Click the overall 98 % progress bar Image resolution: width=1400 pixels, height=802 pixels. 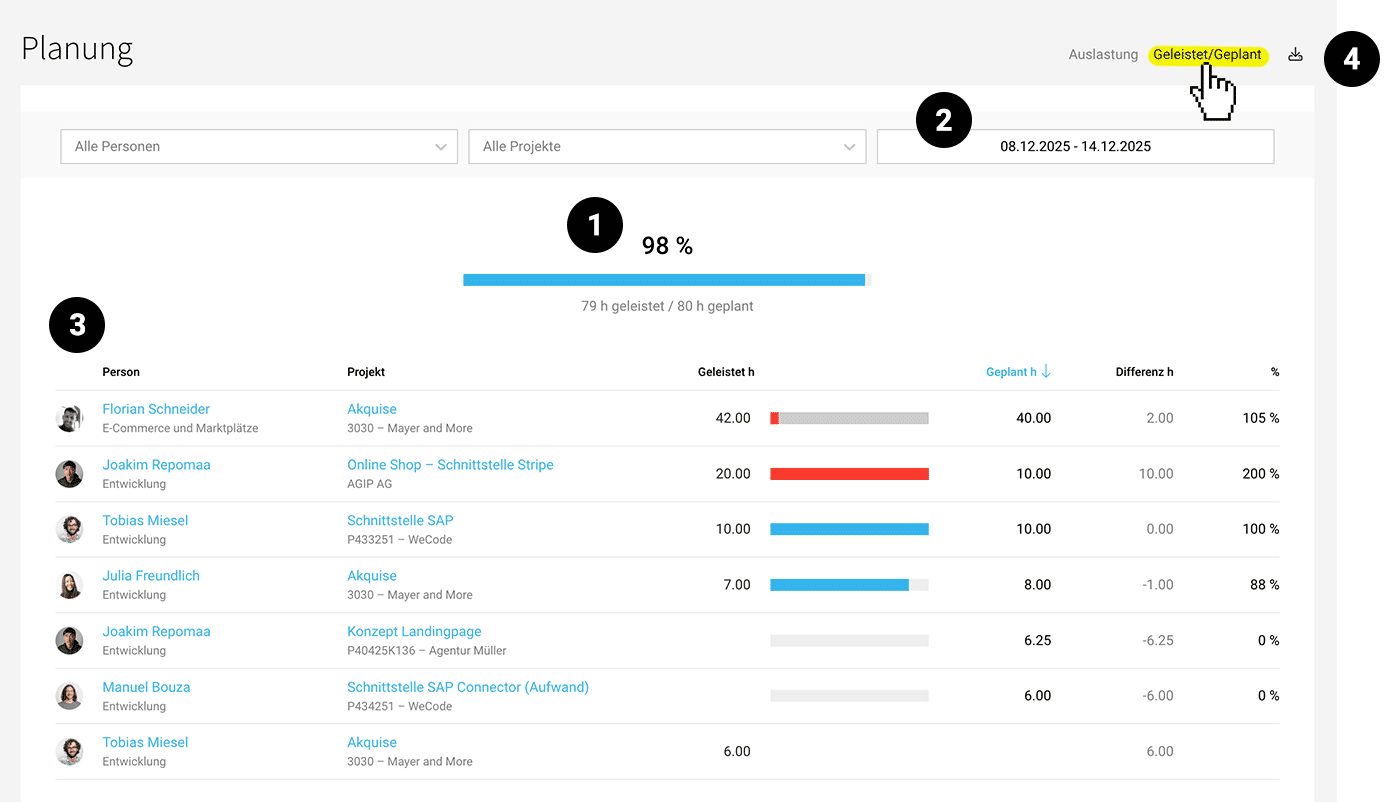[x=666, y=281]
